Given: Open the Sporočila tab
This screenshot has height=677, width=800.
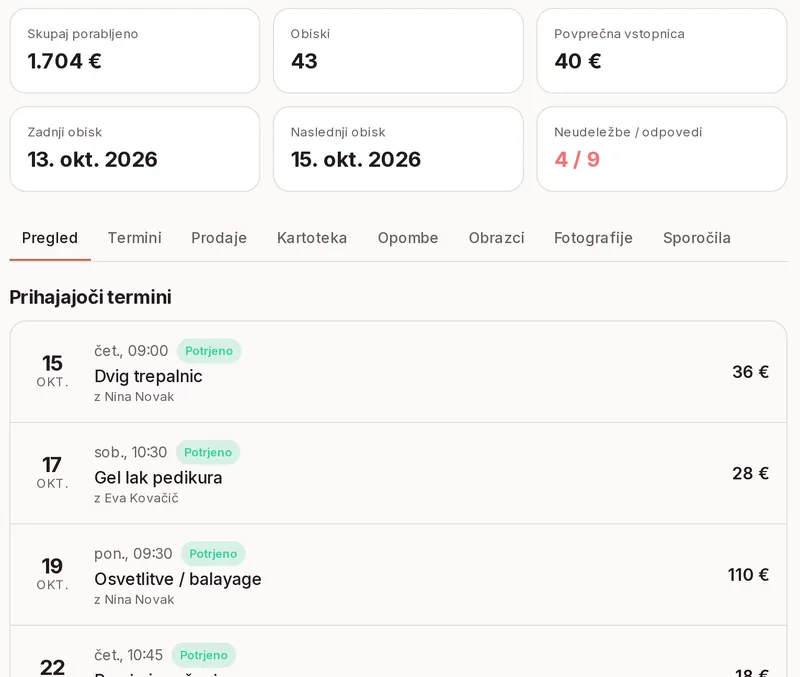Looking at the screenshot, I should tap(696, 238).
